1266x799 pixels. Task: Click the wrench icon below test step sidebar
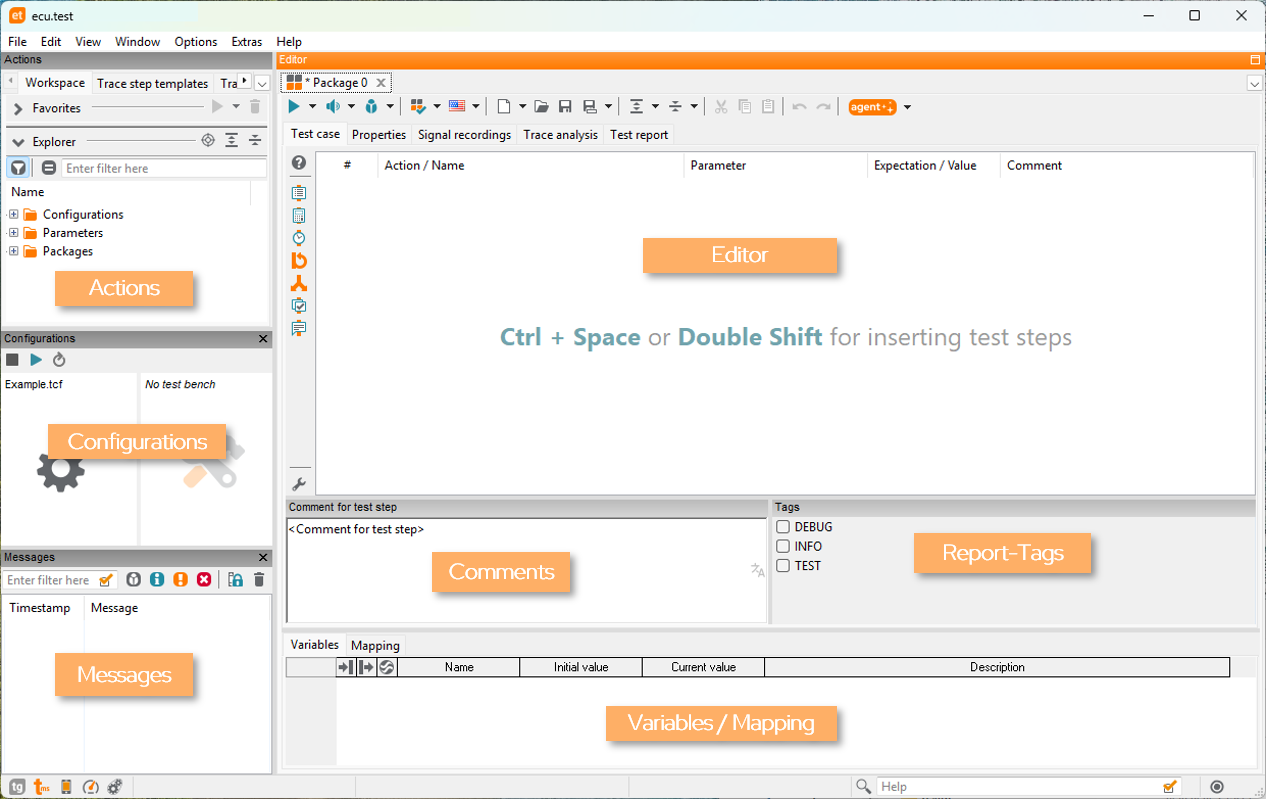click(298, 485)
